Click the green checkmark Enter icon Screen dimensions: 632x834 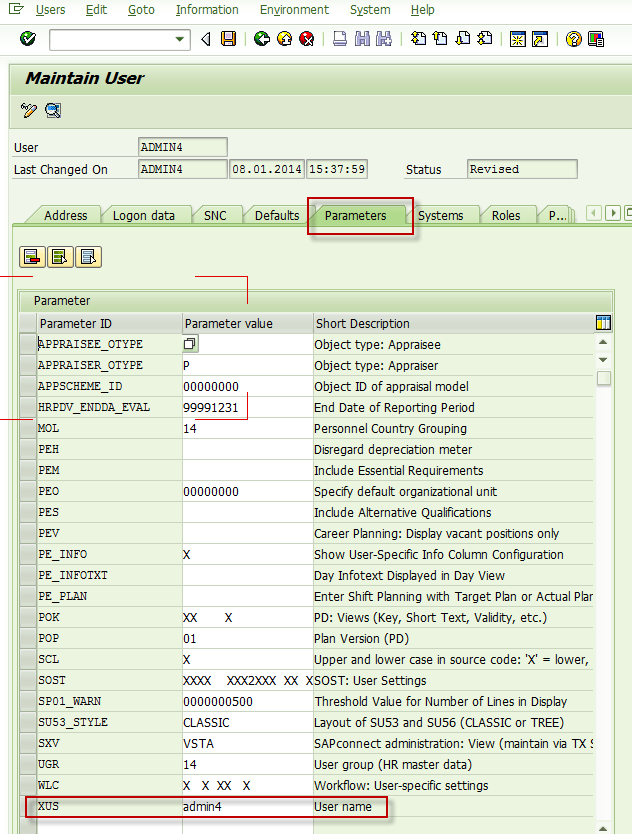[x=28, y=39]
